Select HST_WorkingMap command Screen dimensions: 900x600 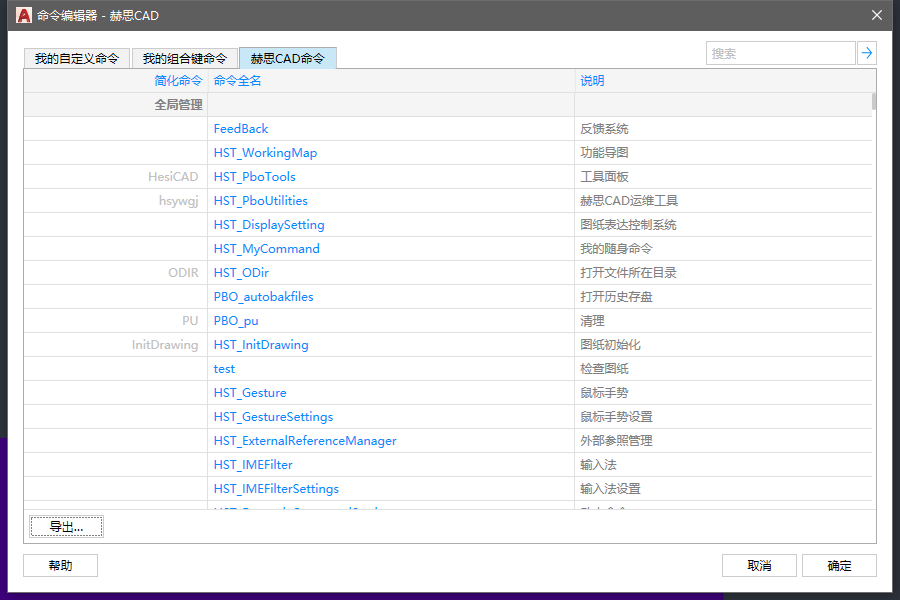coord(265,153)
